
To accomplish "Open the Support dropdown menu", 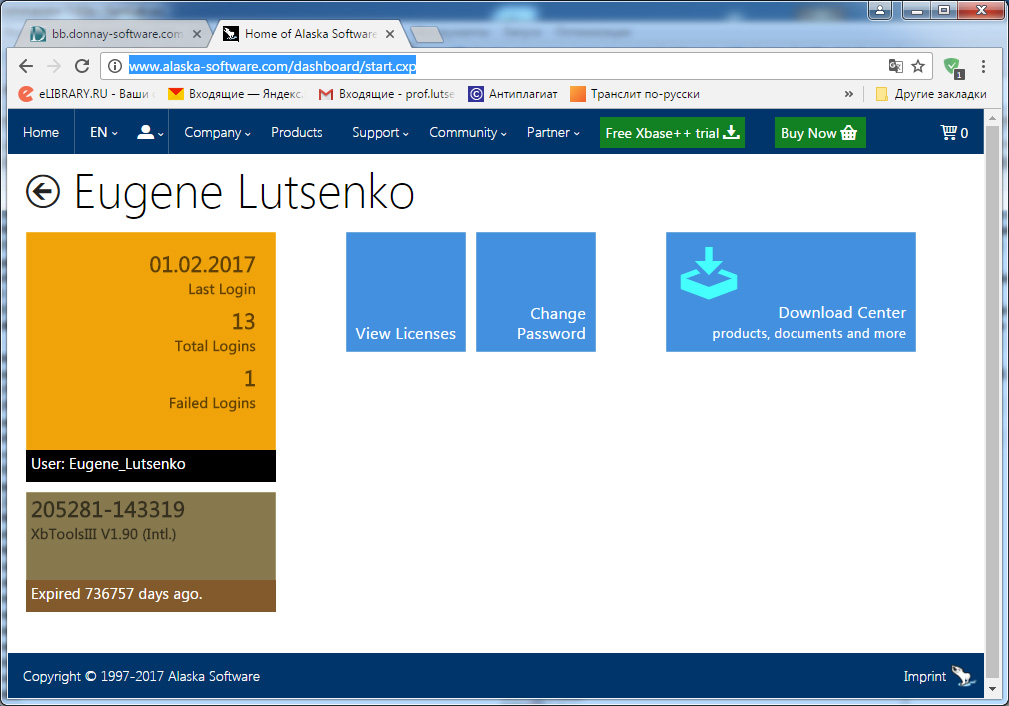I will pos(381,133).
